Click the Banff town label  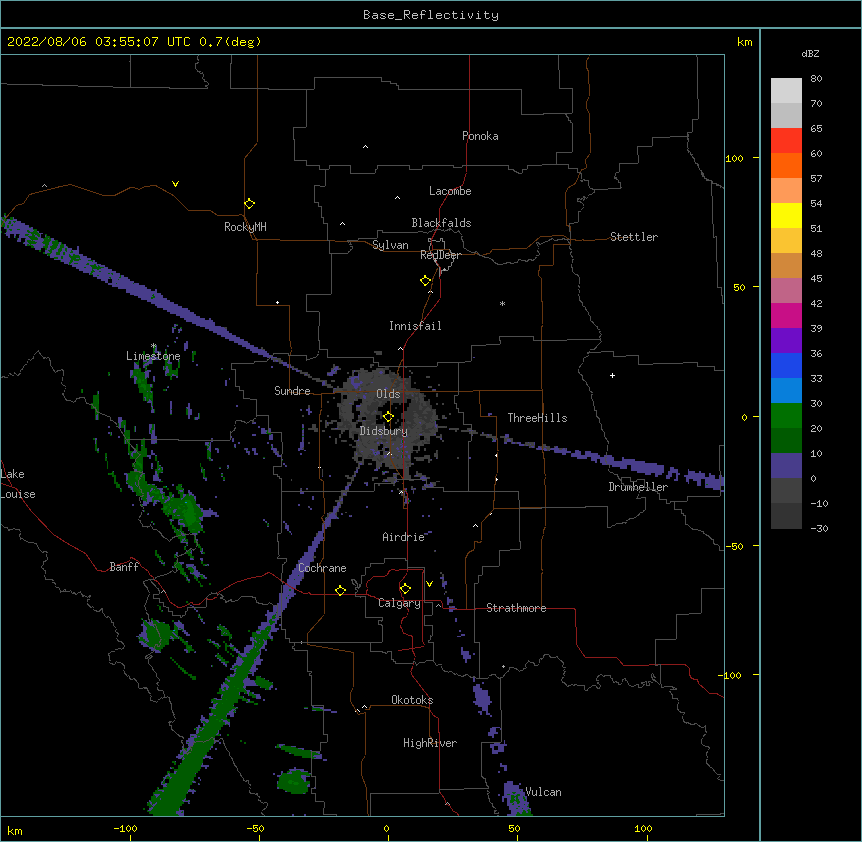pyautogui.click(x=124, y=567)
